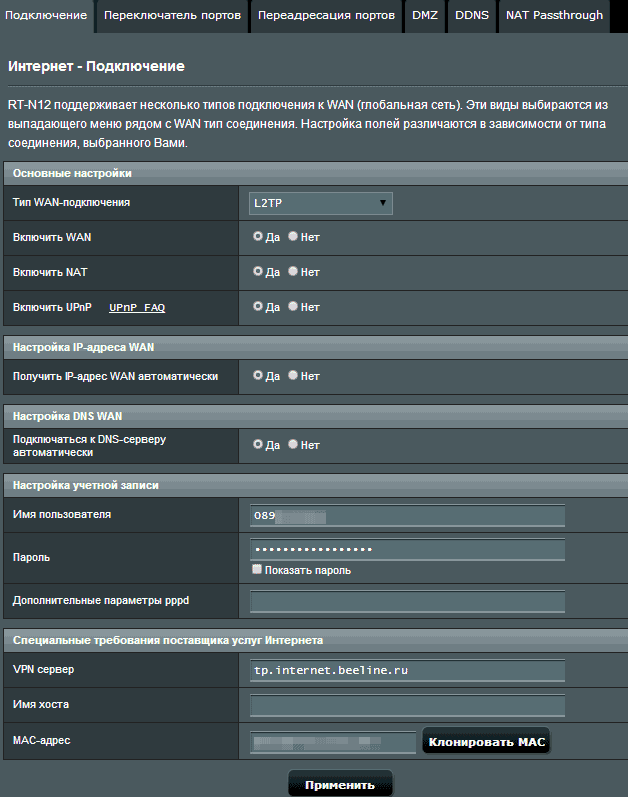Viewport: 628px width, 797px height.
Task: Click the Интернет - Подключение page title
Action: click(x=97, y=66)
